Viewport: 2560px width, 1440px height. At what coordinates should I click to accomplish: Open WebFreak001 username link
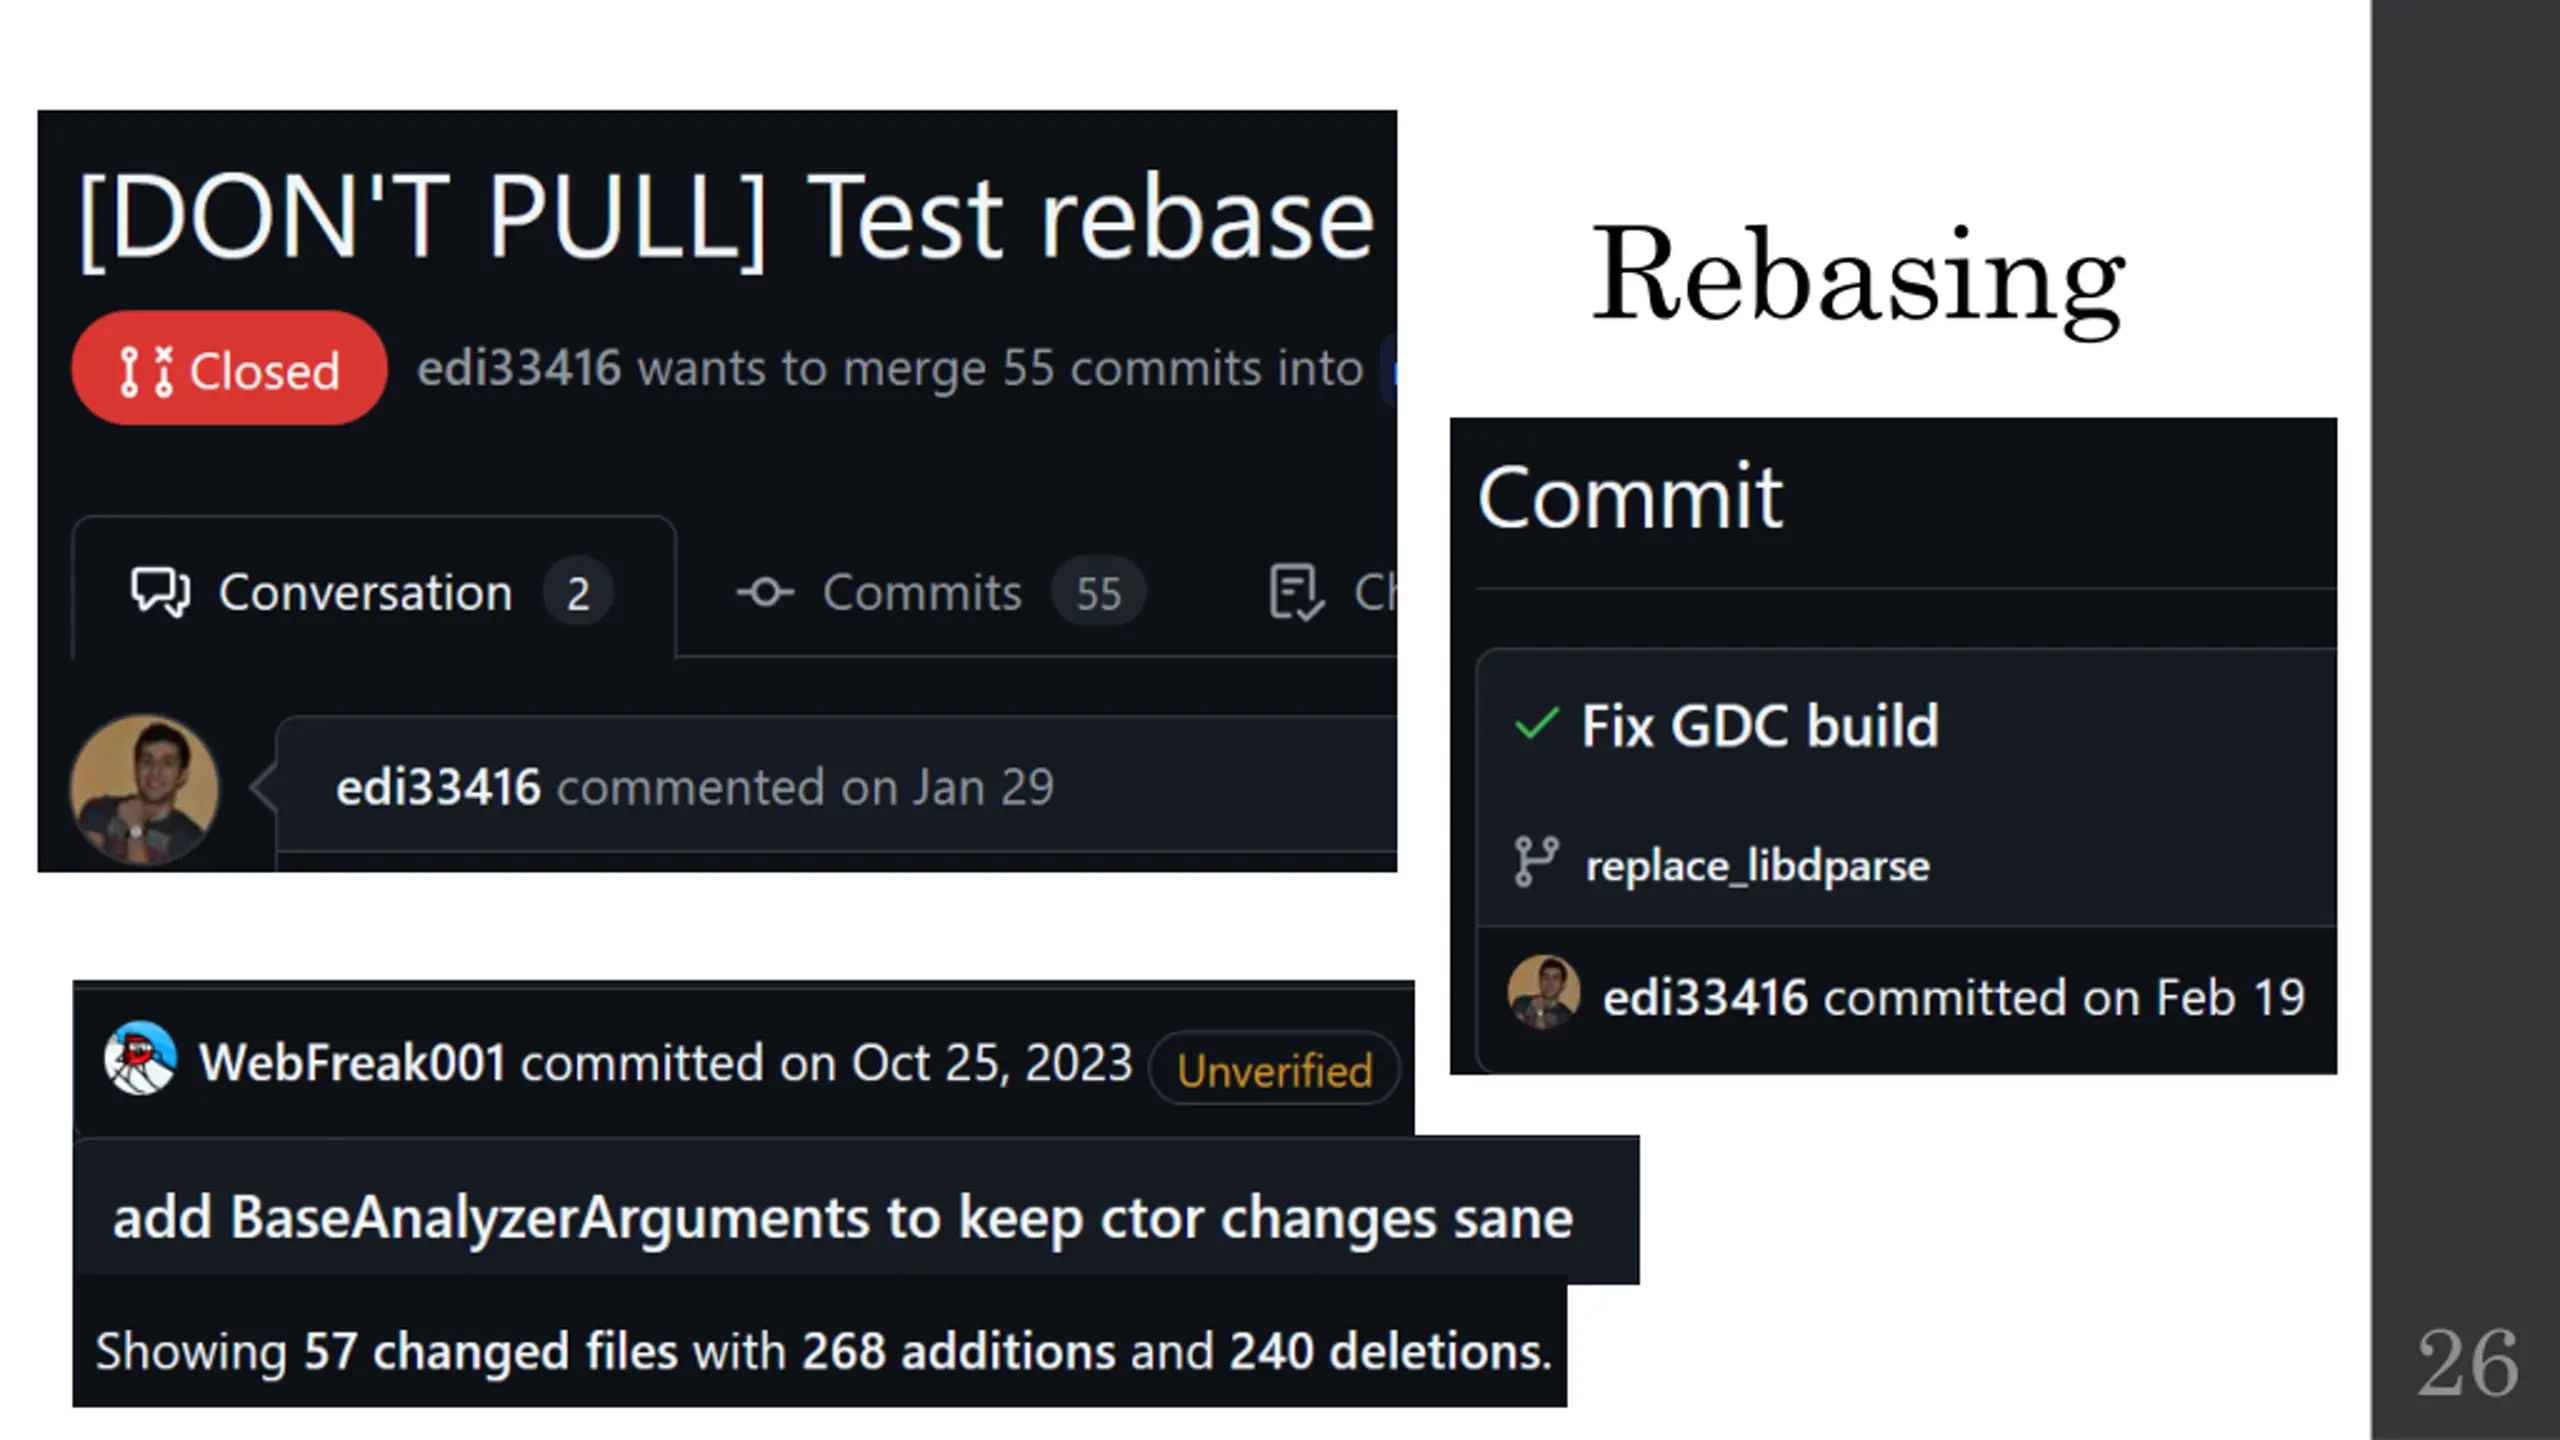point(352,1062)
